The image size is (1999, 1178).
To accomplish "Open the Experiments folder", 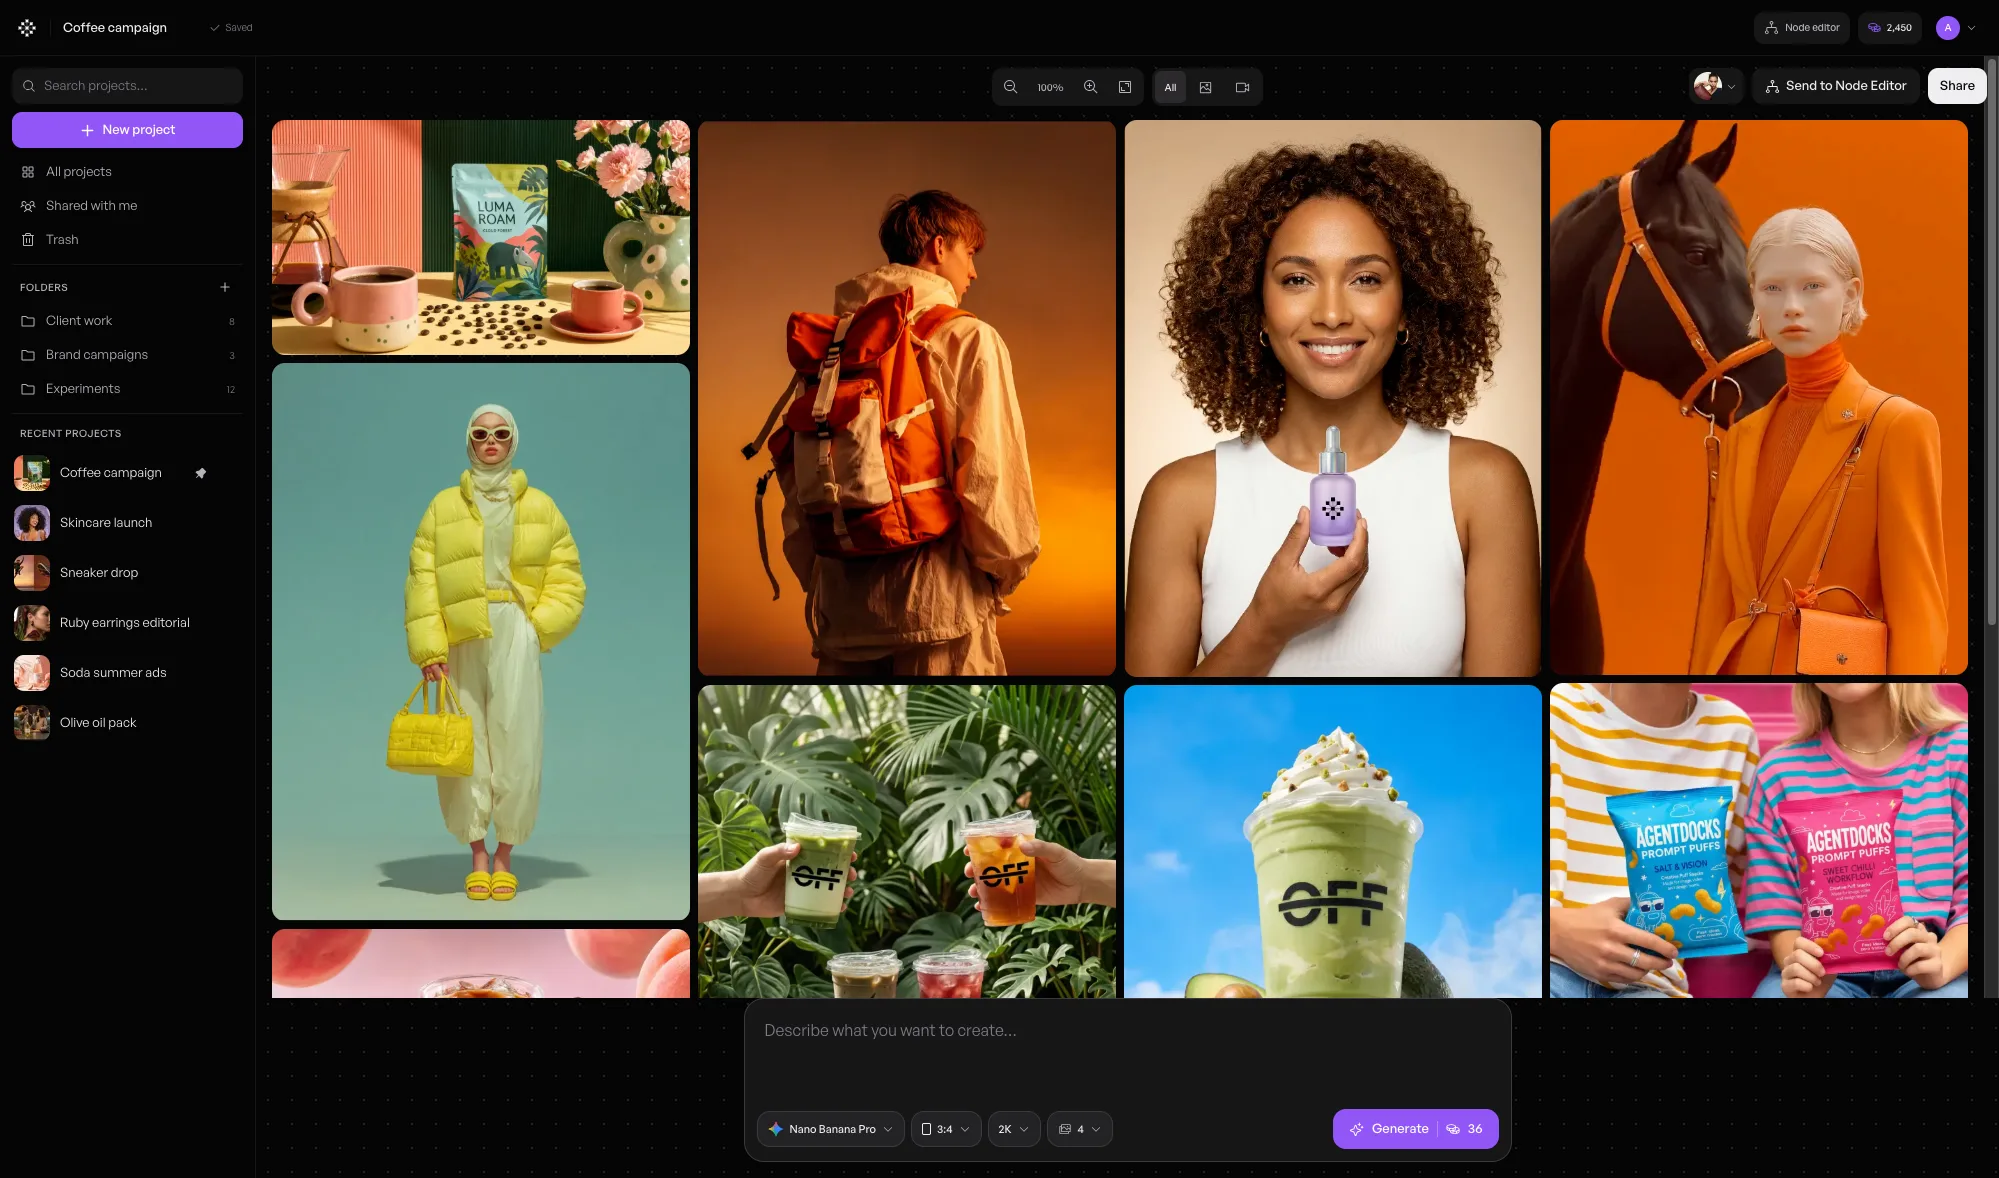I will [127, 389].
